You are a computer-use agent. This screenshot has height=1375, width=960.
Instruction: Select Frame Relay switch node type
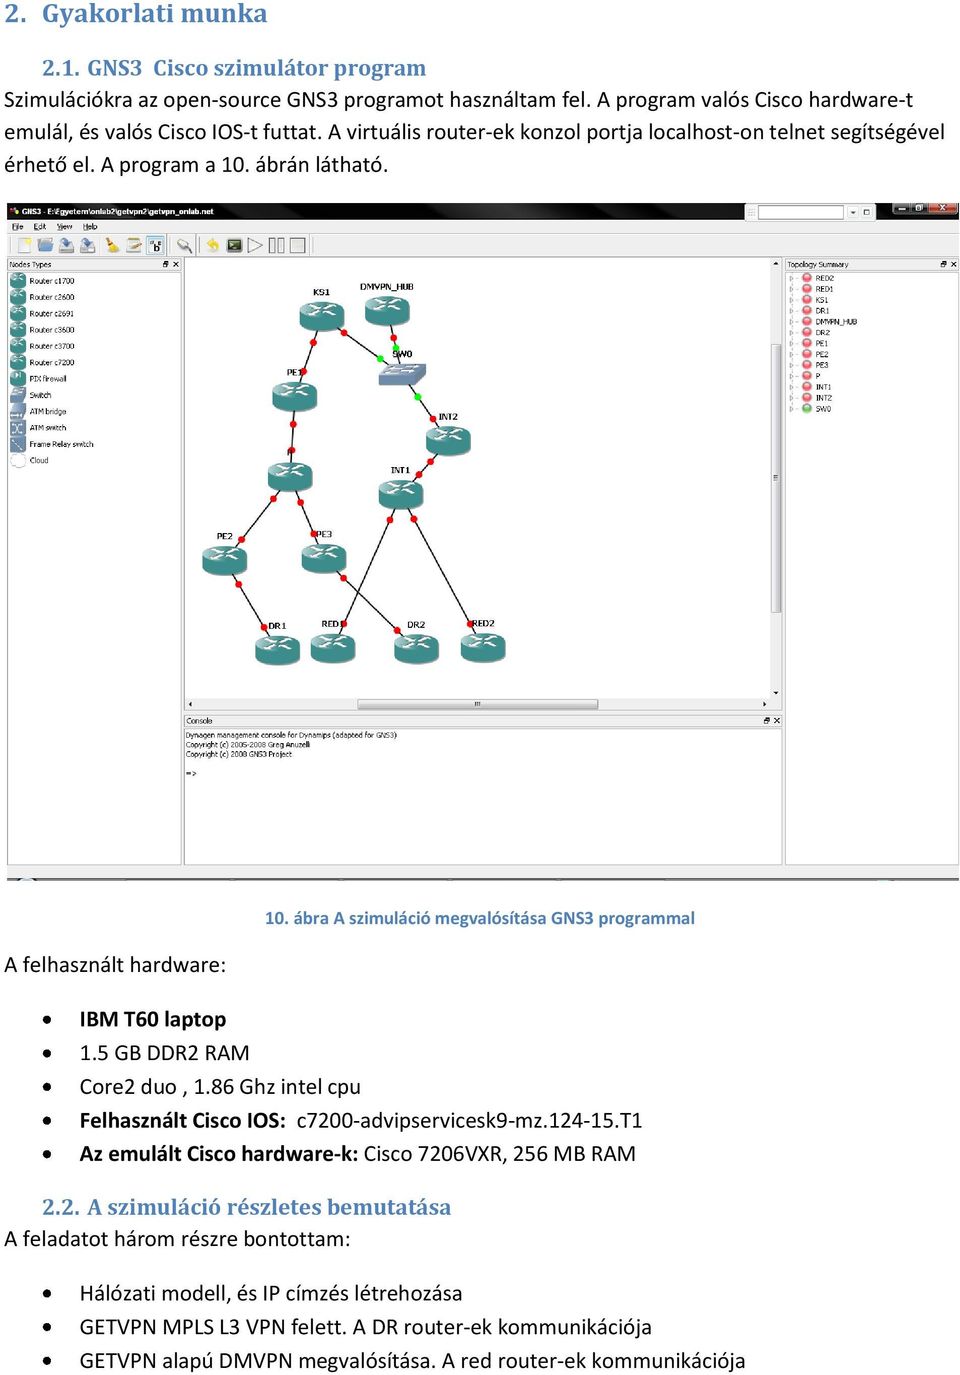[52, 444]
